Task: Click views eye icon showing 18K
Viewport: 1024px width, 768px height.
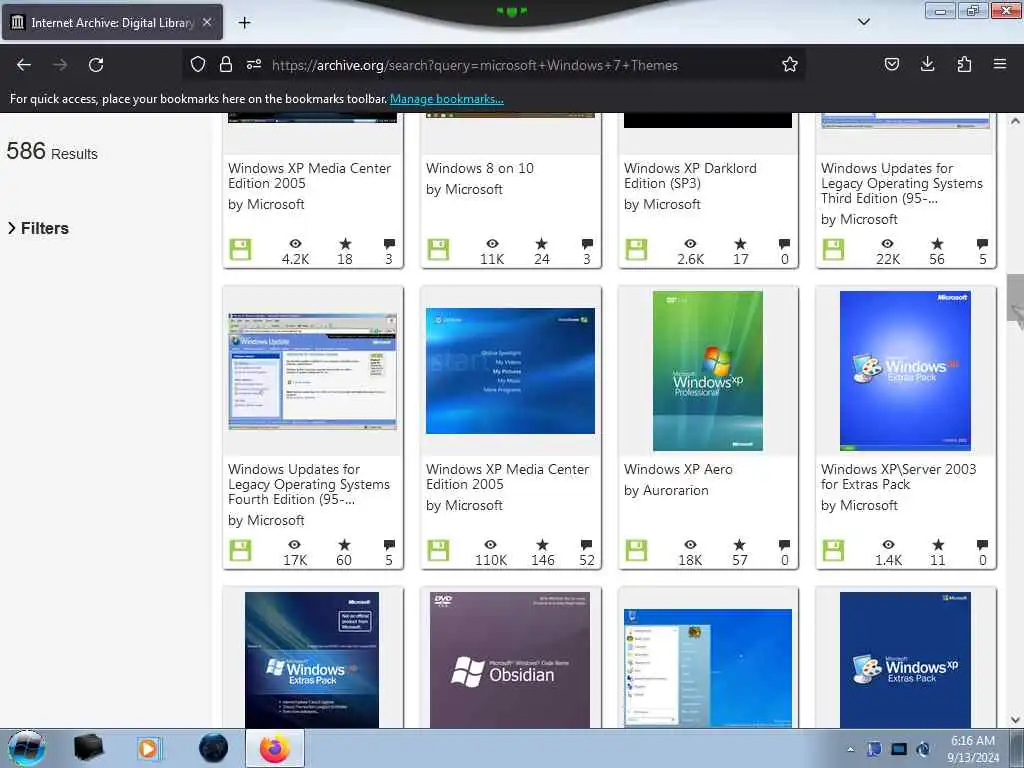Action: (x=690, y=545)
